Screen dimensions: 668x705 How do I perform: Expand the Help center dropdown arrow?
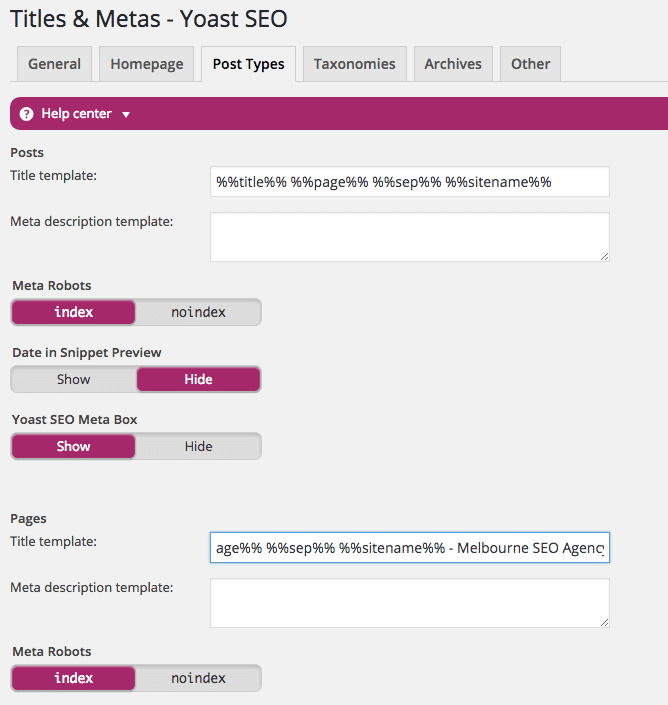coord(126,115)
